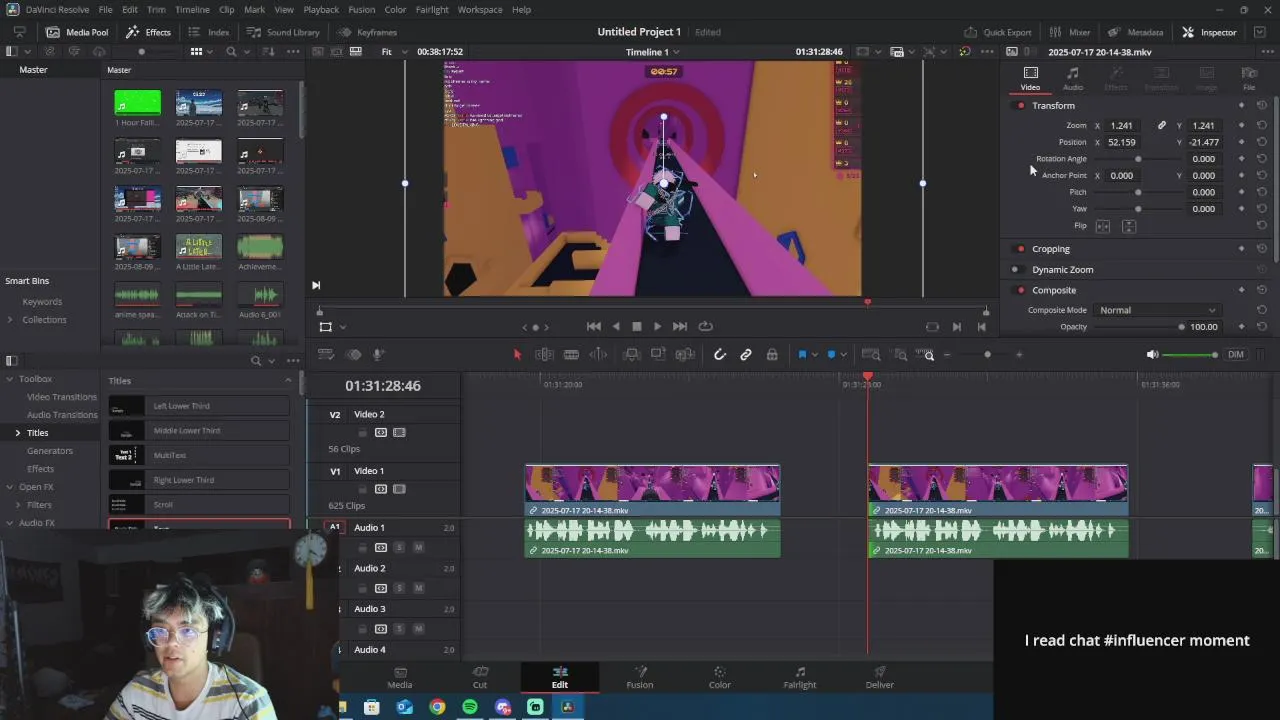Select the arrow Selection Mode tool
1280x720 pixels.
coord(517,355)
